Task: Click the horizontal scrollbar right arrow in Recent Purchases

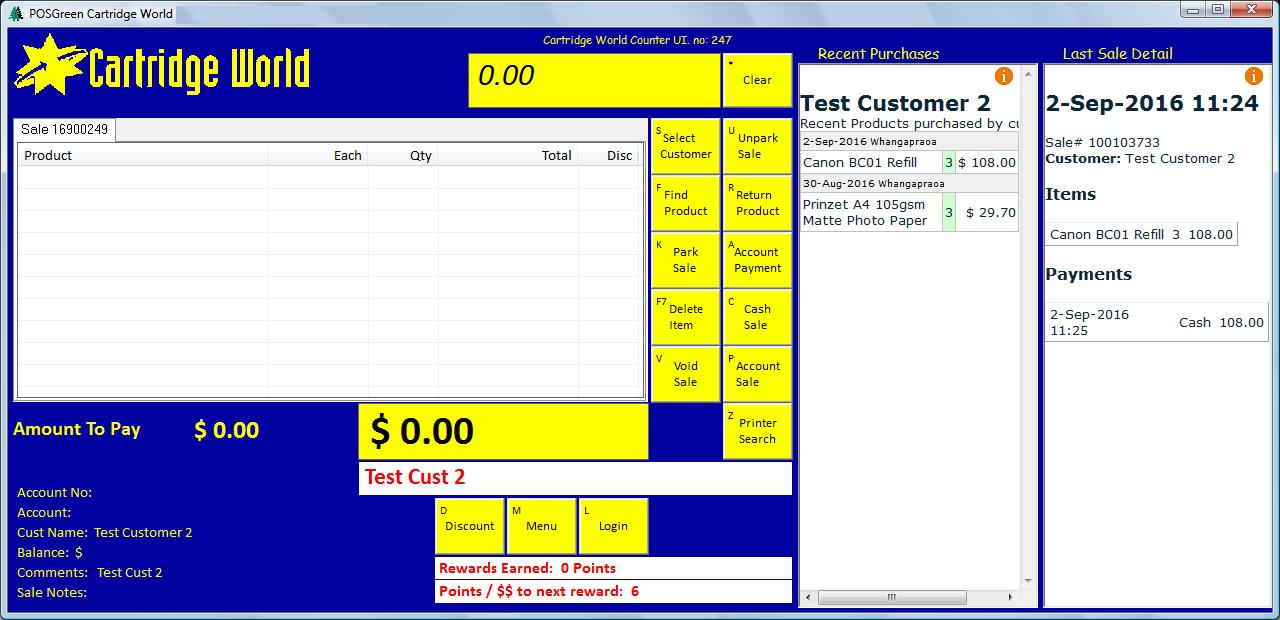Action: click(x=1012, y=597)
